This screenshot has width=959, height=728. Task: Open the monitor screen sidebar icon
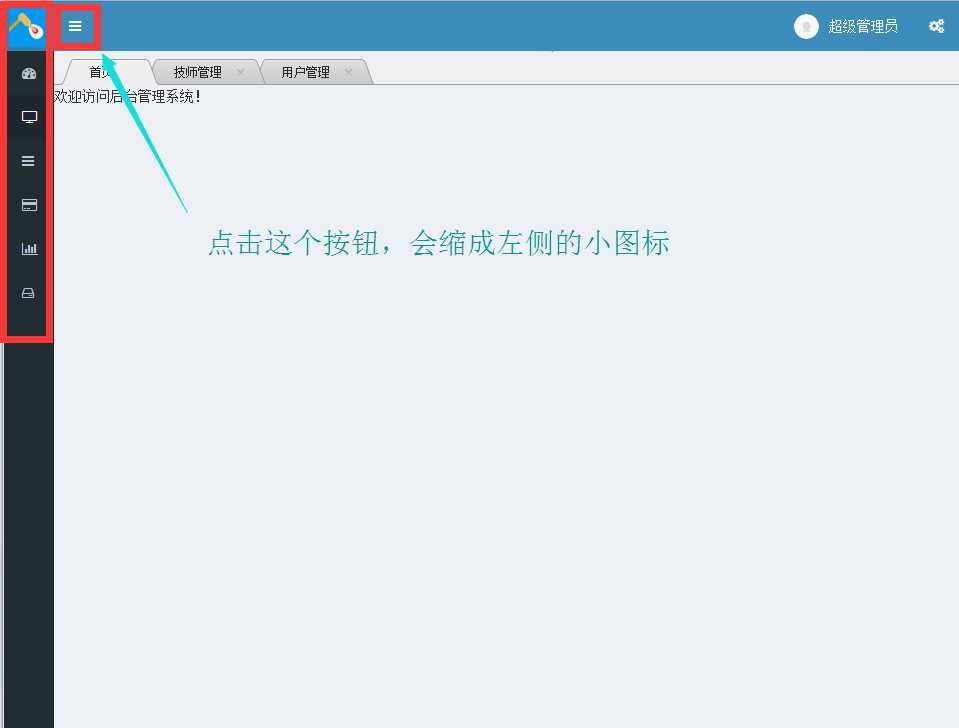[29, 117]
